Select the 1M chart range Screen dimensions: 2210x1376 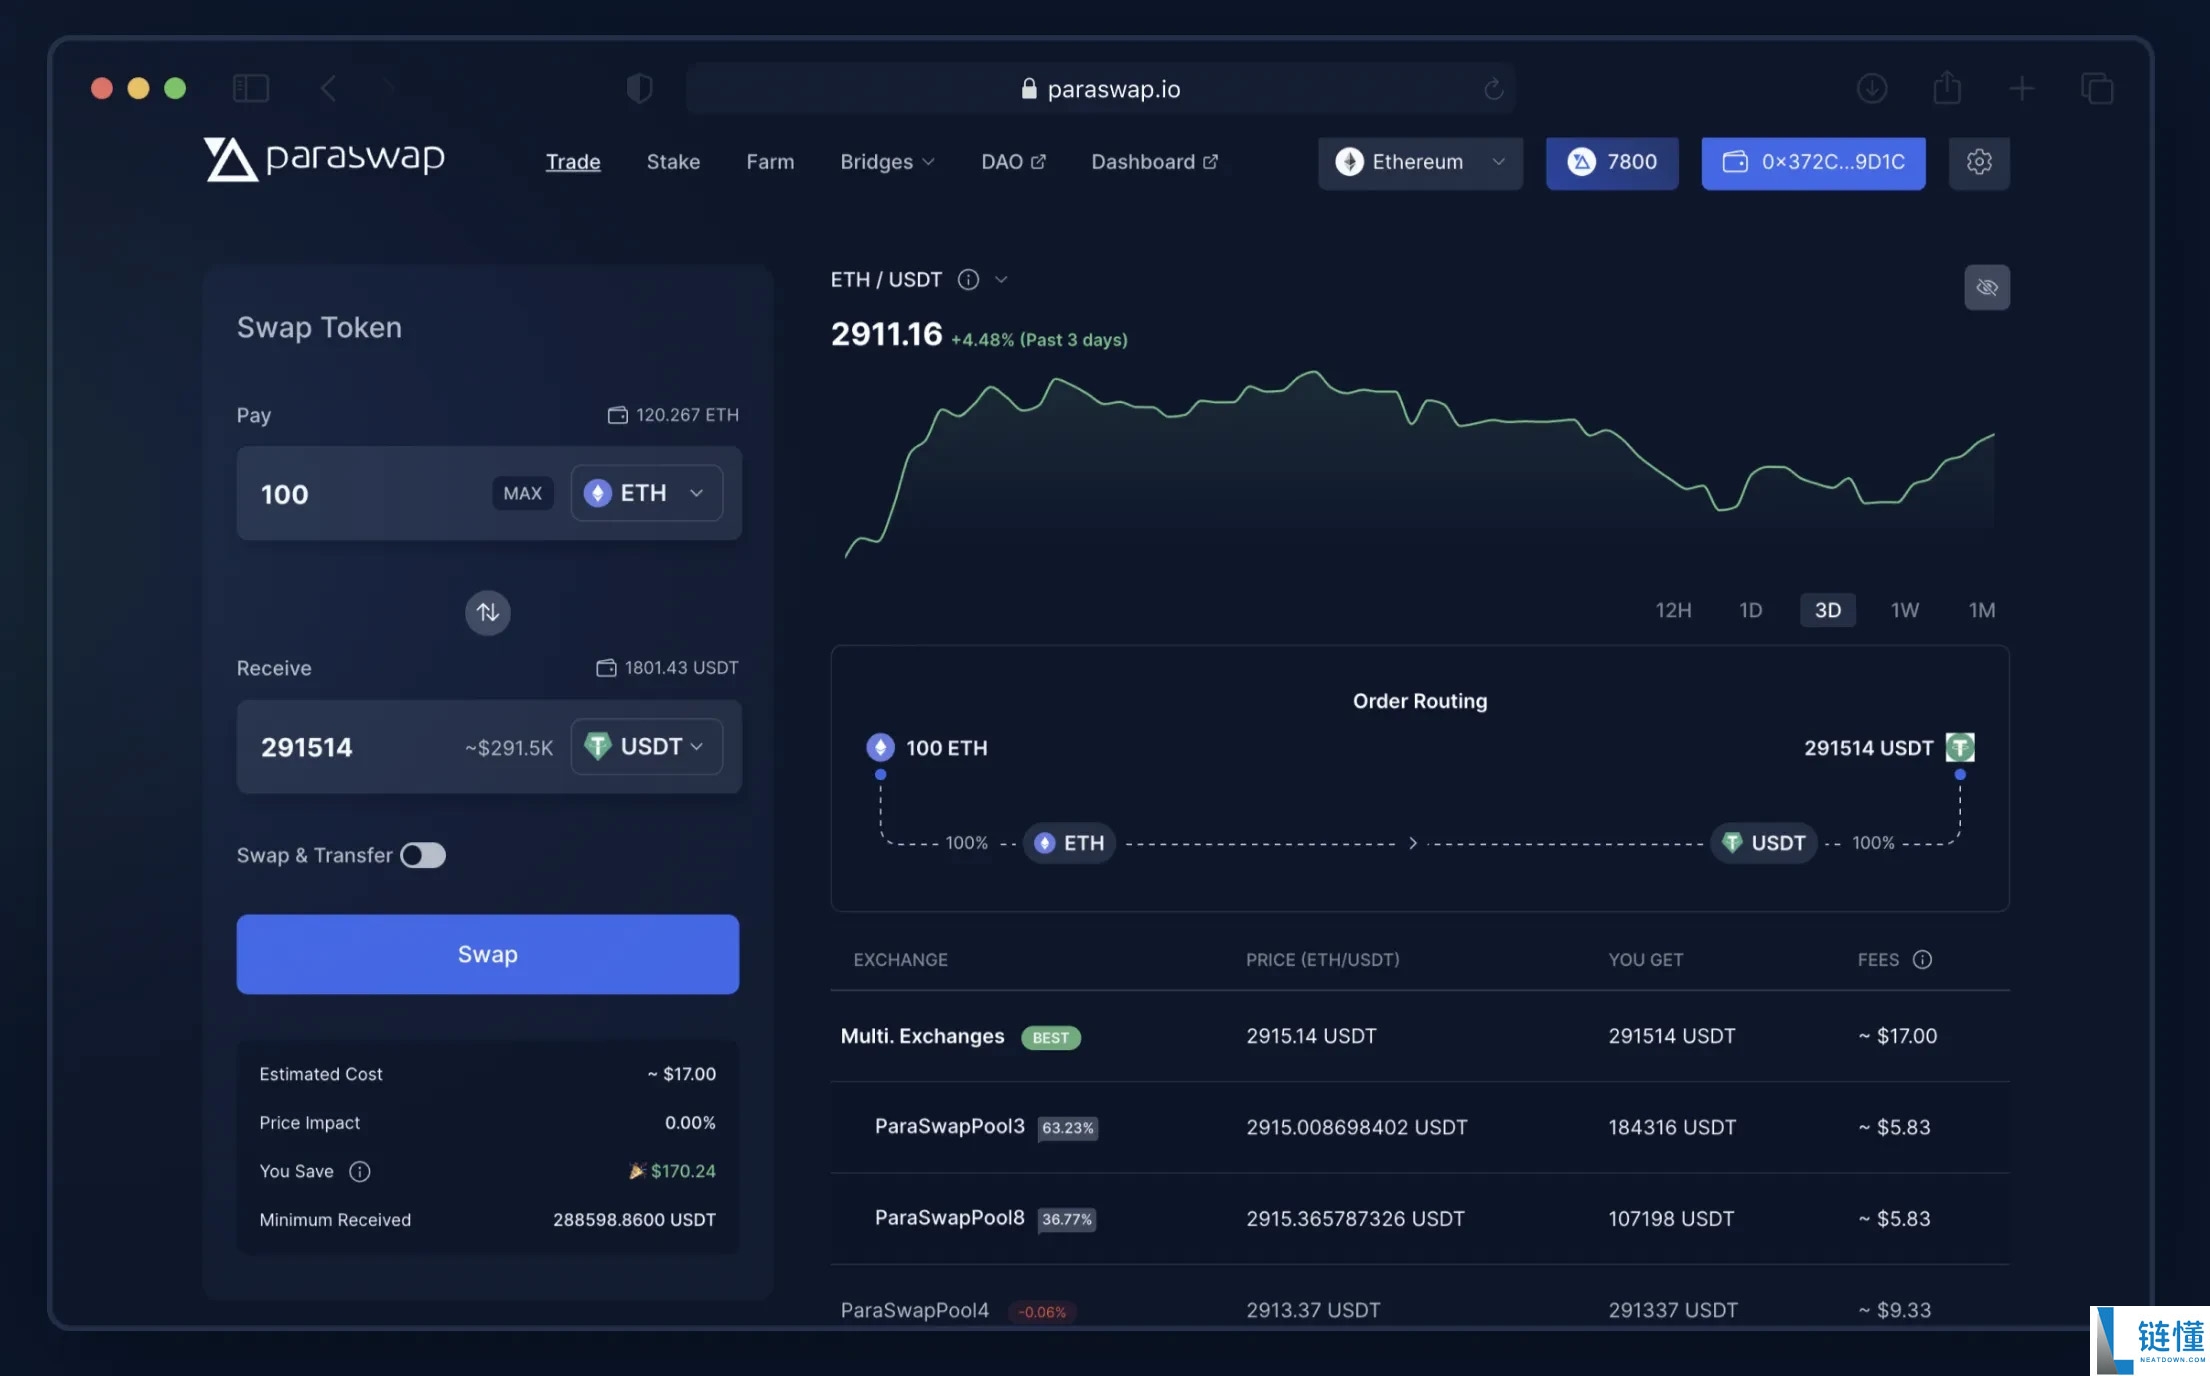pos(1982,610)
